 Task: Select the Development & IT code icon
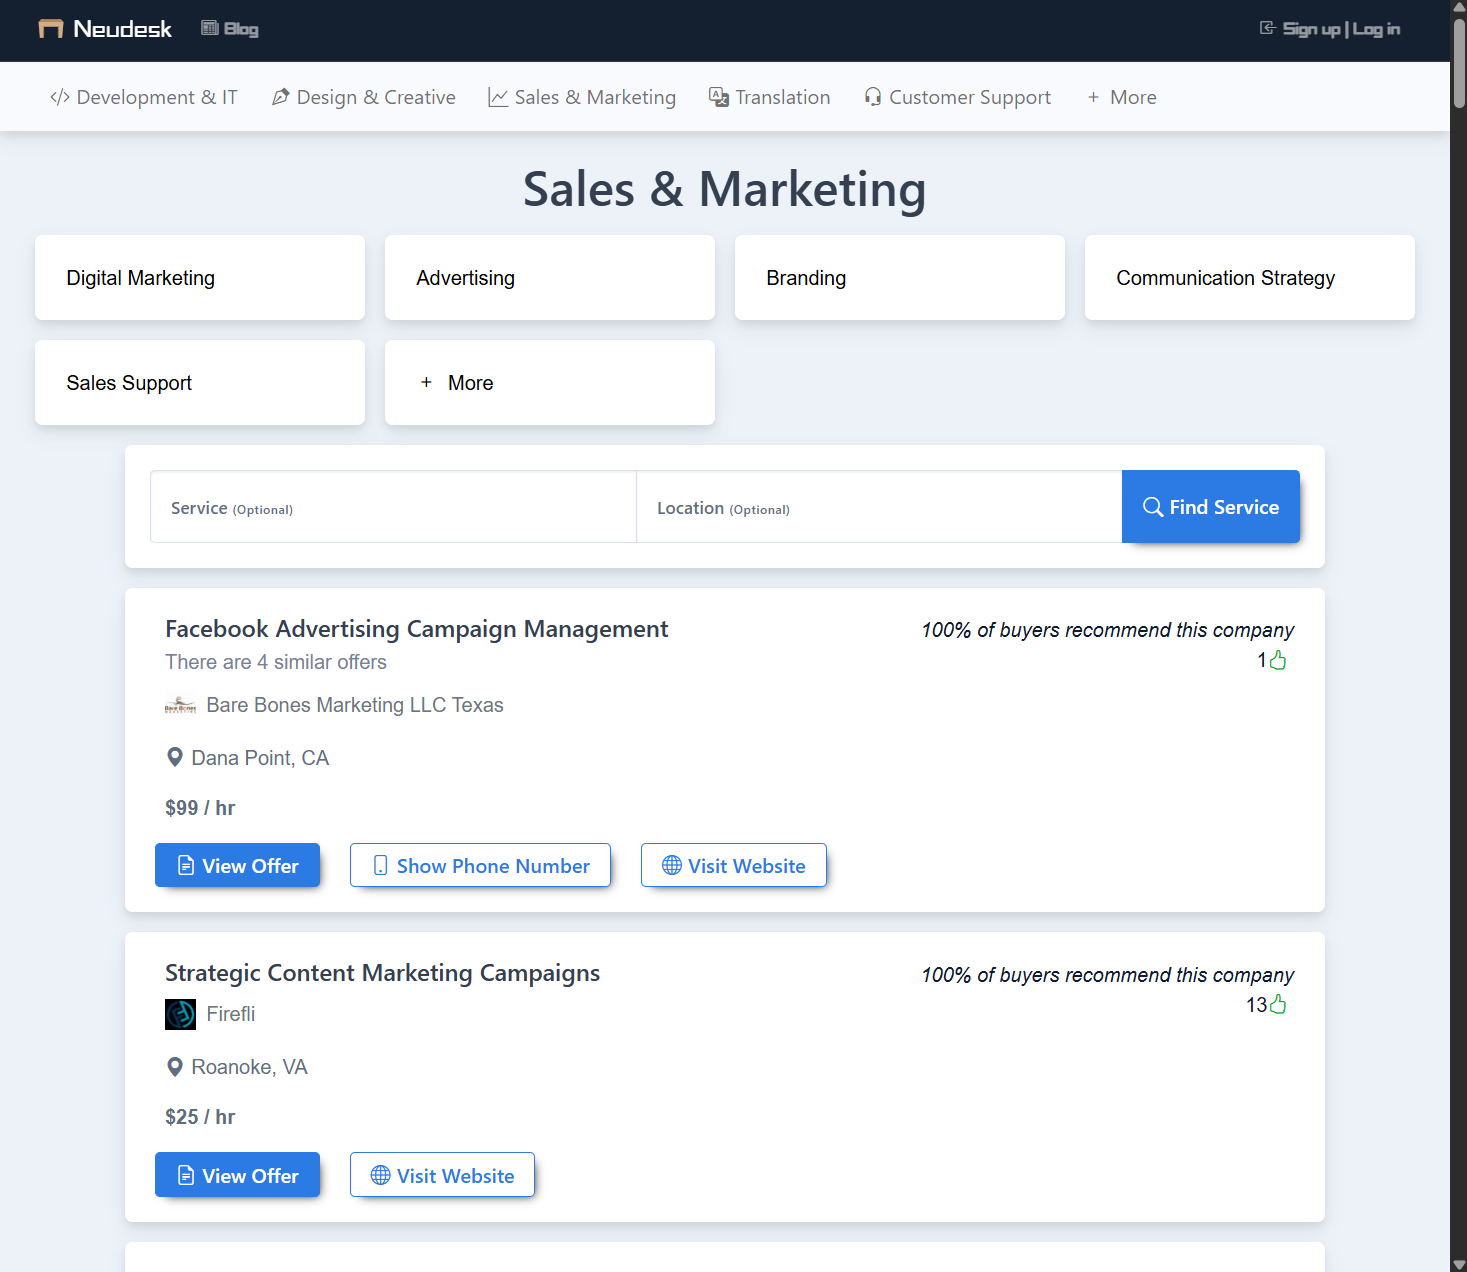(x=59, y=97)
